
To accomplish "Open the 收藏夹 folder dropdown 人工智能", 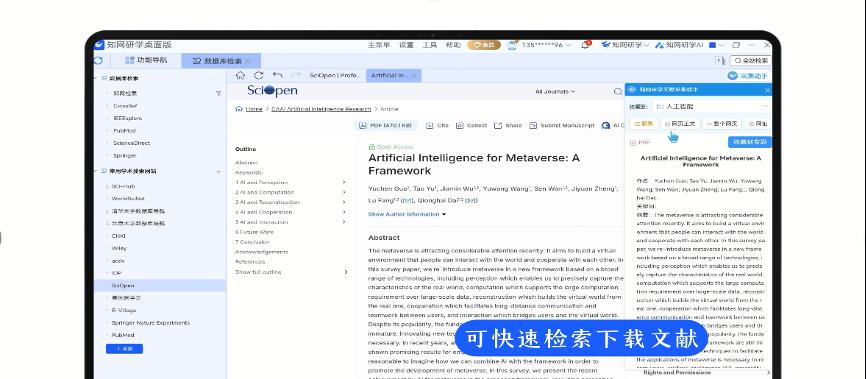I will coord(711,106).
